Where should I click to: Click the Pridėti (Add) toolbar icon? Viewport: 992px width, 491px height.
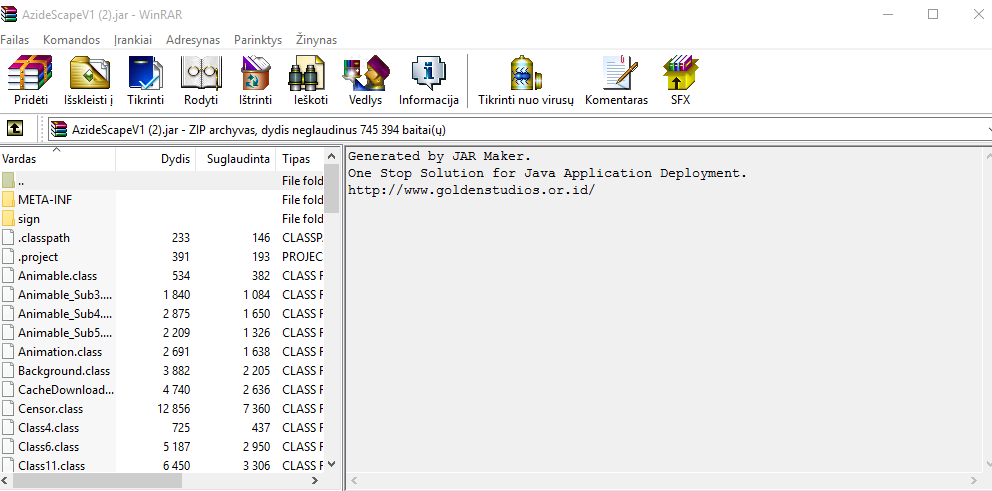[x=30, y=72]
